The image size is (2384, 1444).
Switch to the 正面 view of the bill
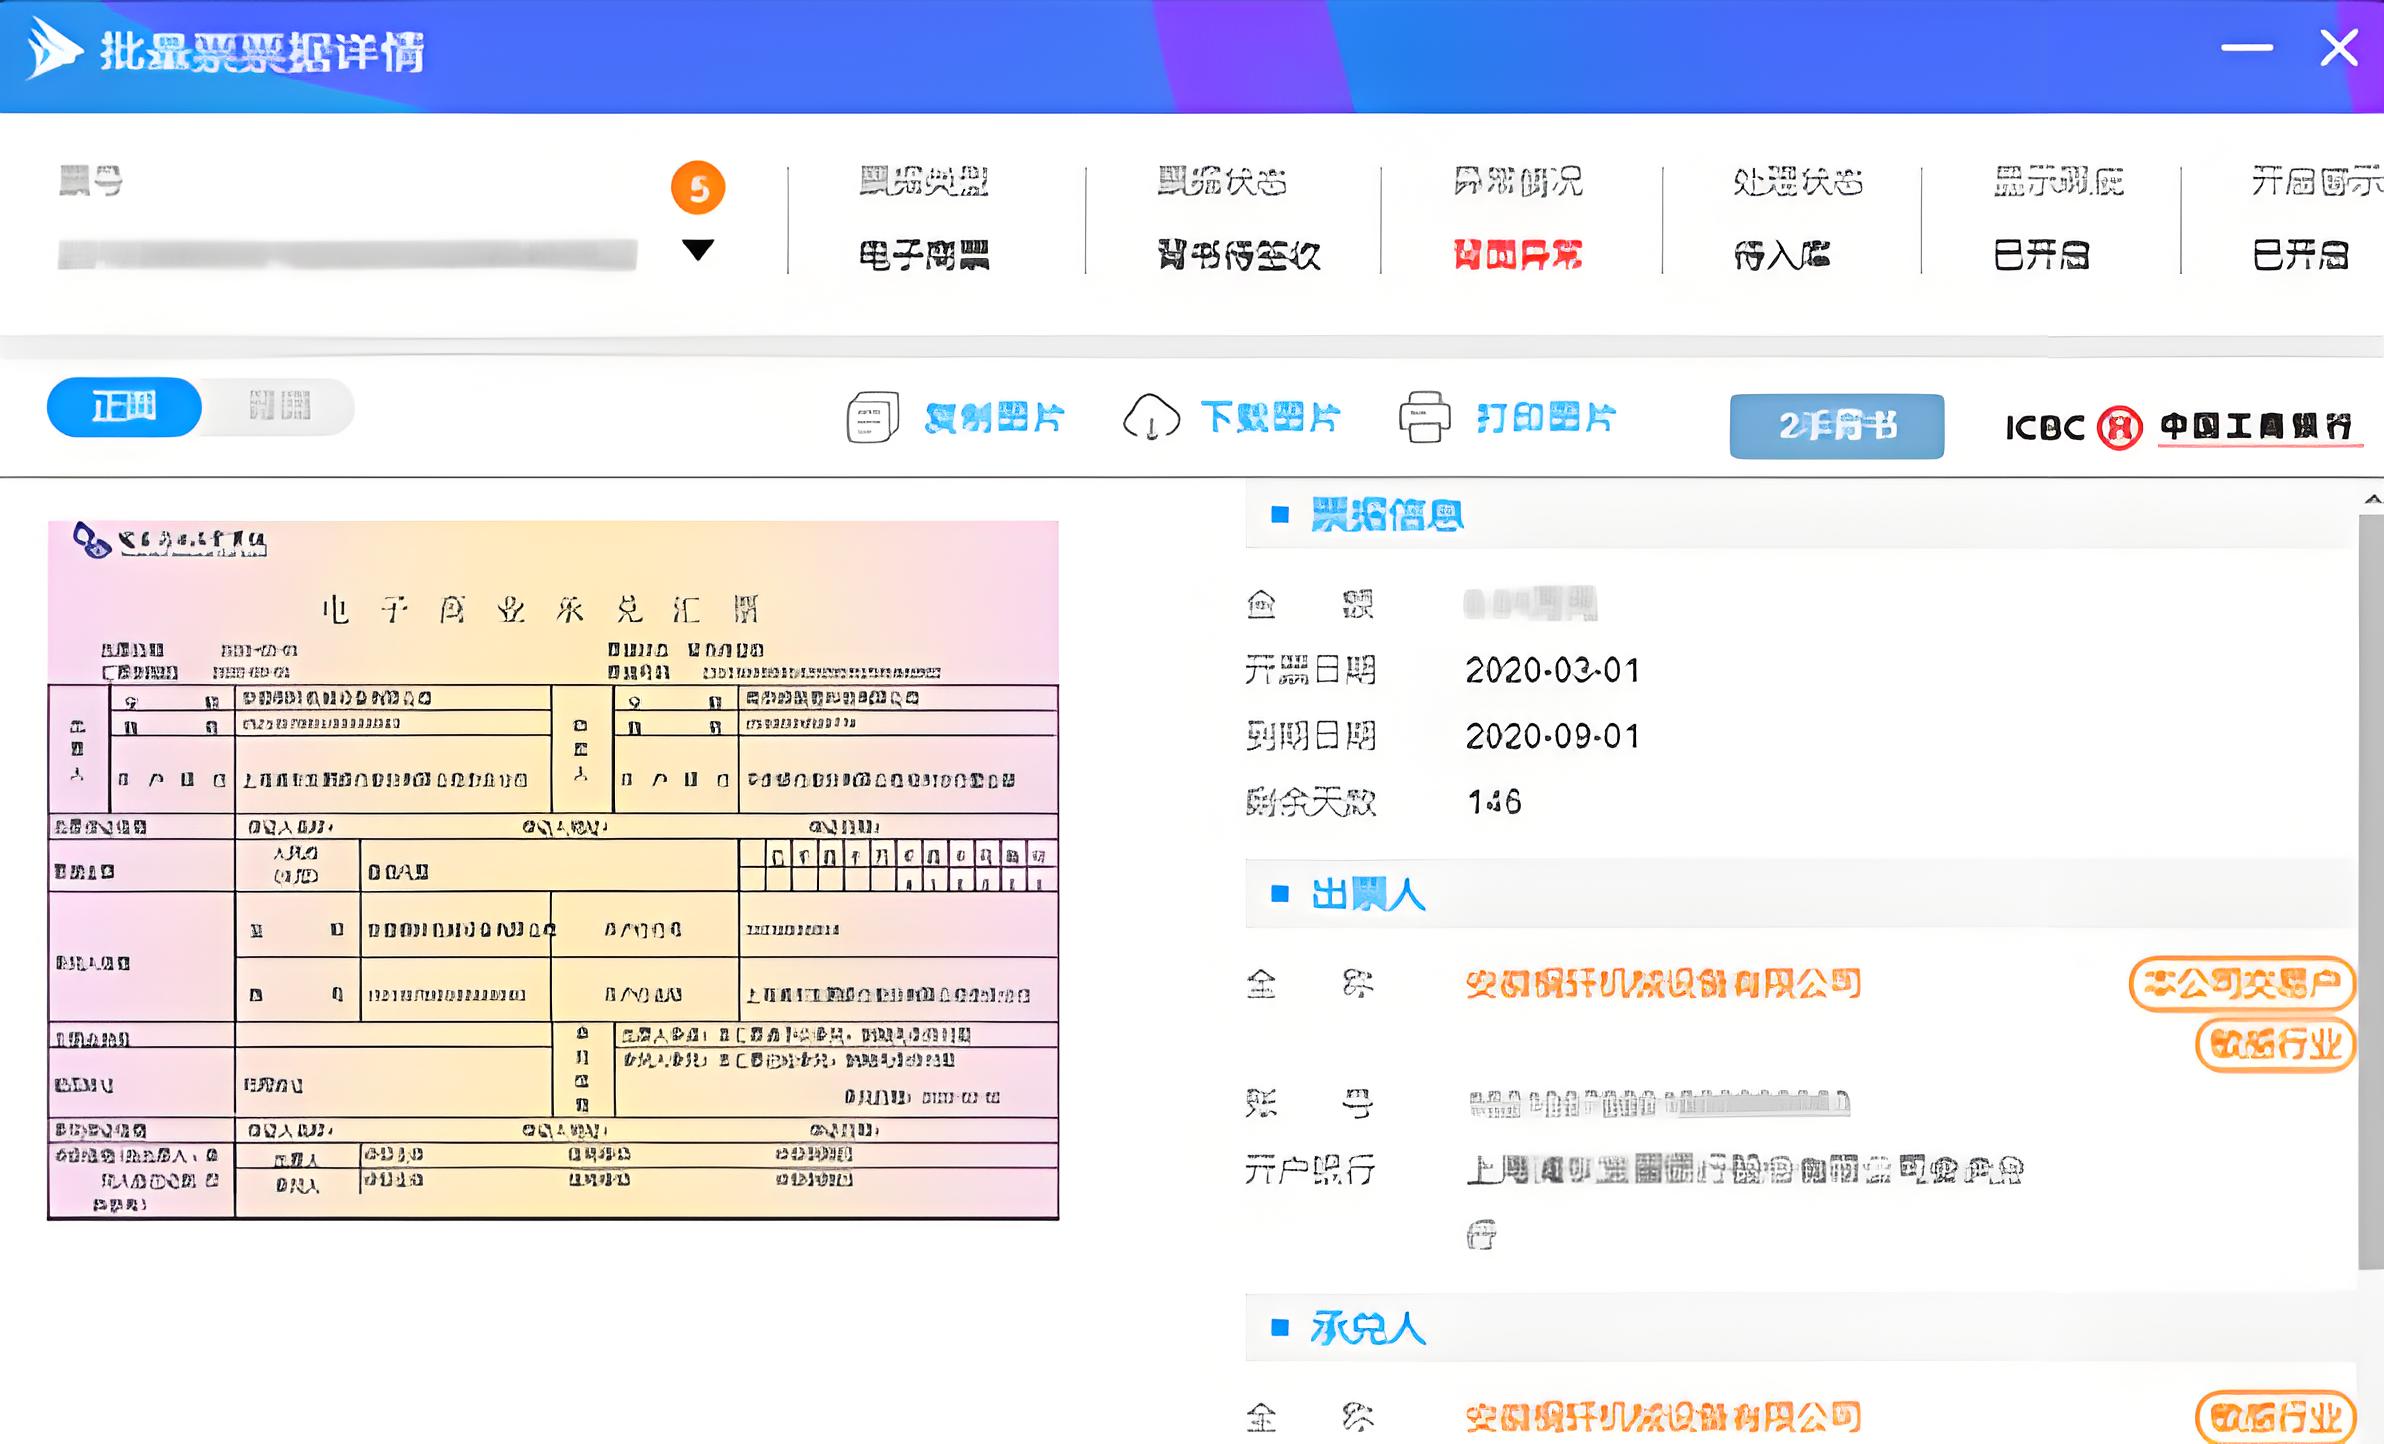(122, 406)
